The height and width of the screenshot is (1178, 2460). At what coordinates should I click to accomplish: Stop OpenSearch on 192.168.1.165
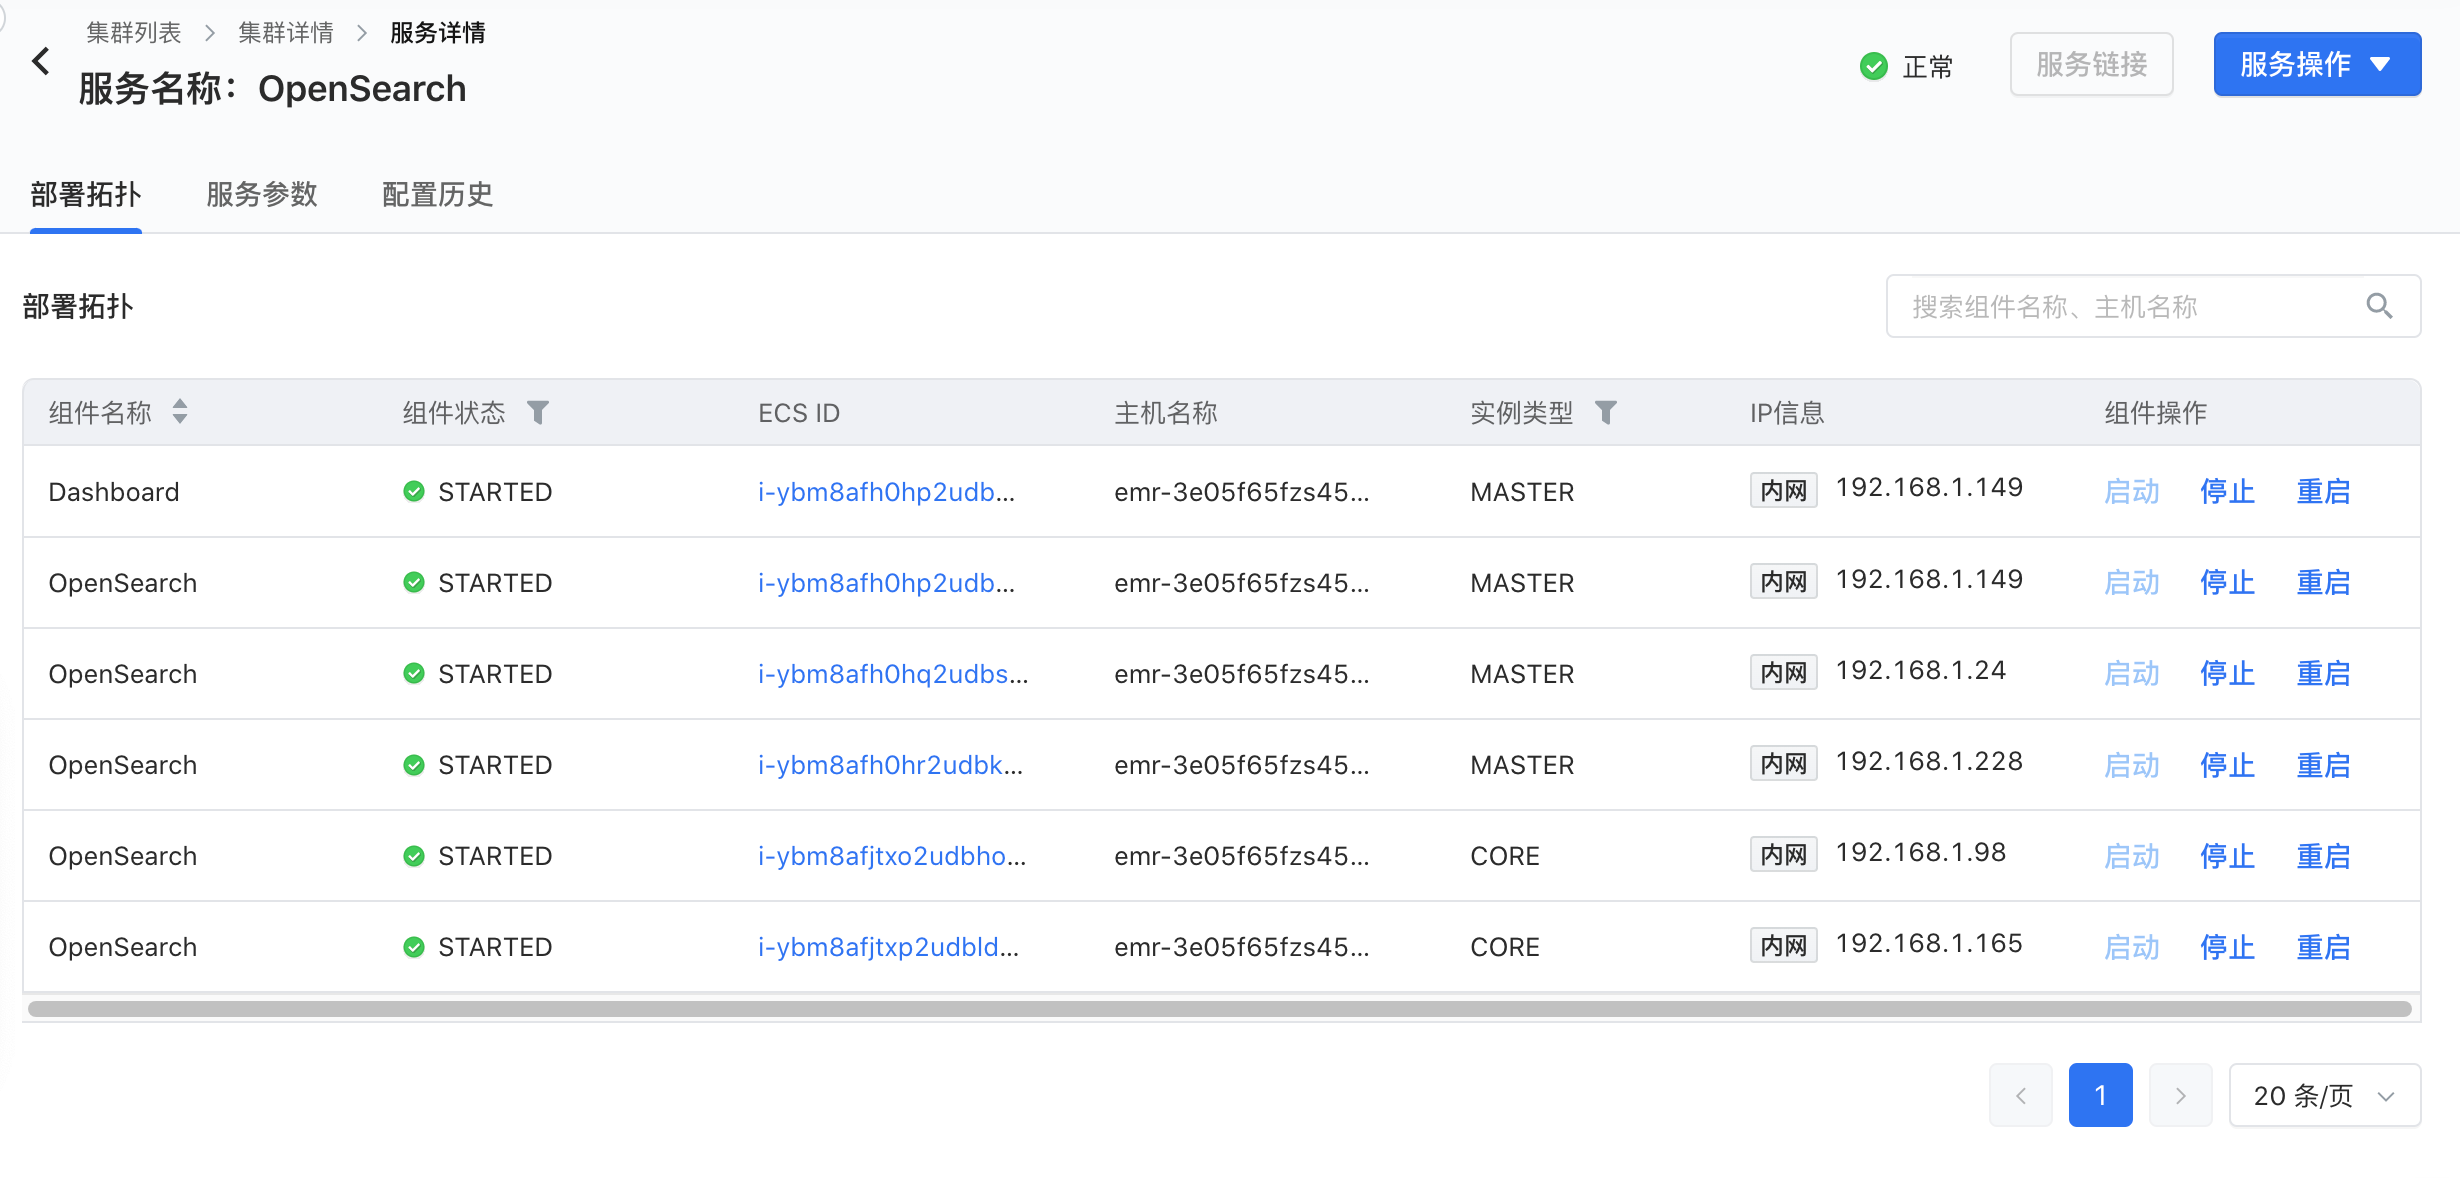pos(2228,947)
